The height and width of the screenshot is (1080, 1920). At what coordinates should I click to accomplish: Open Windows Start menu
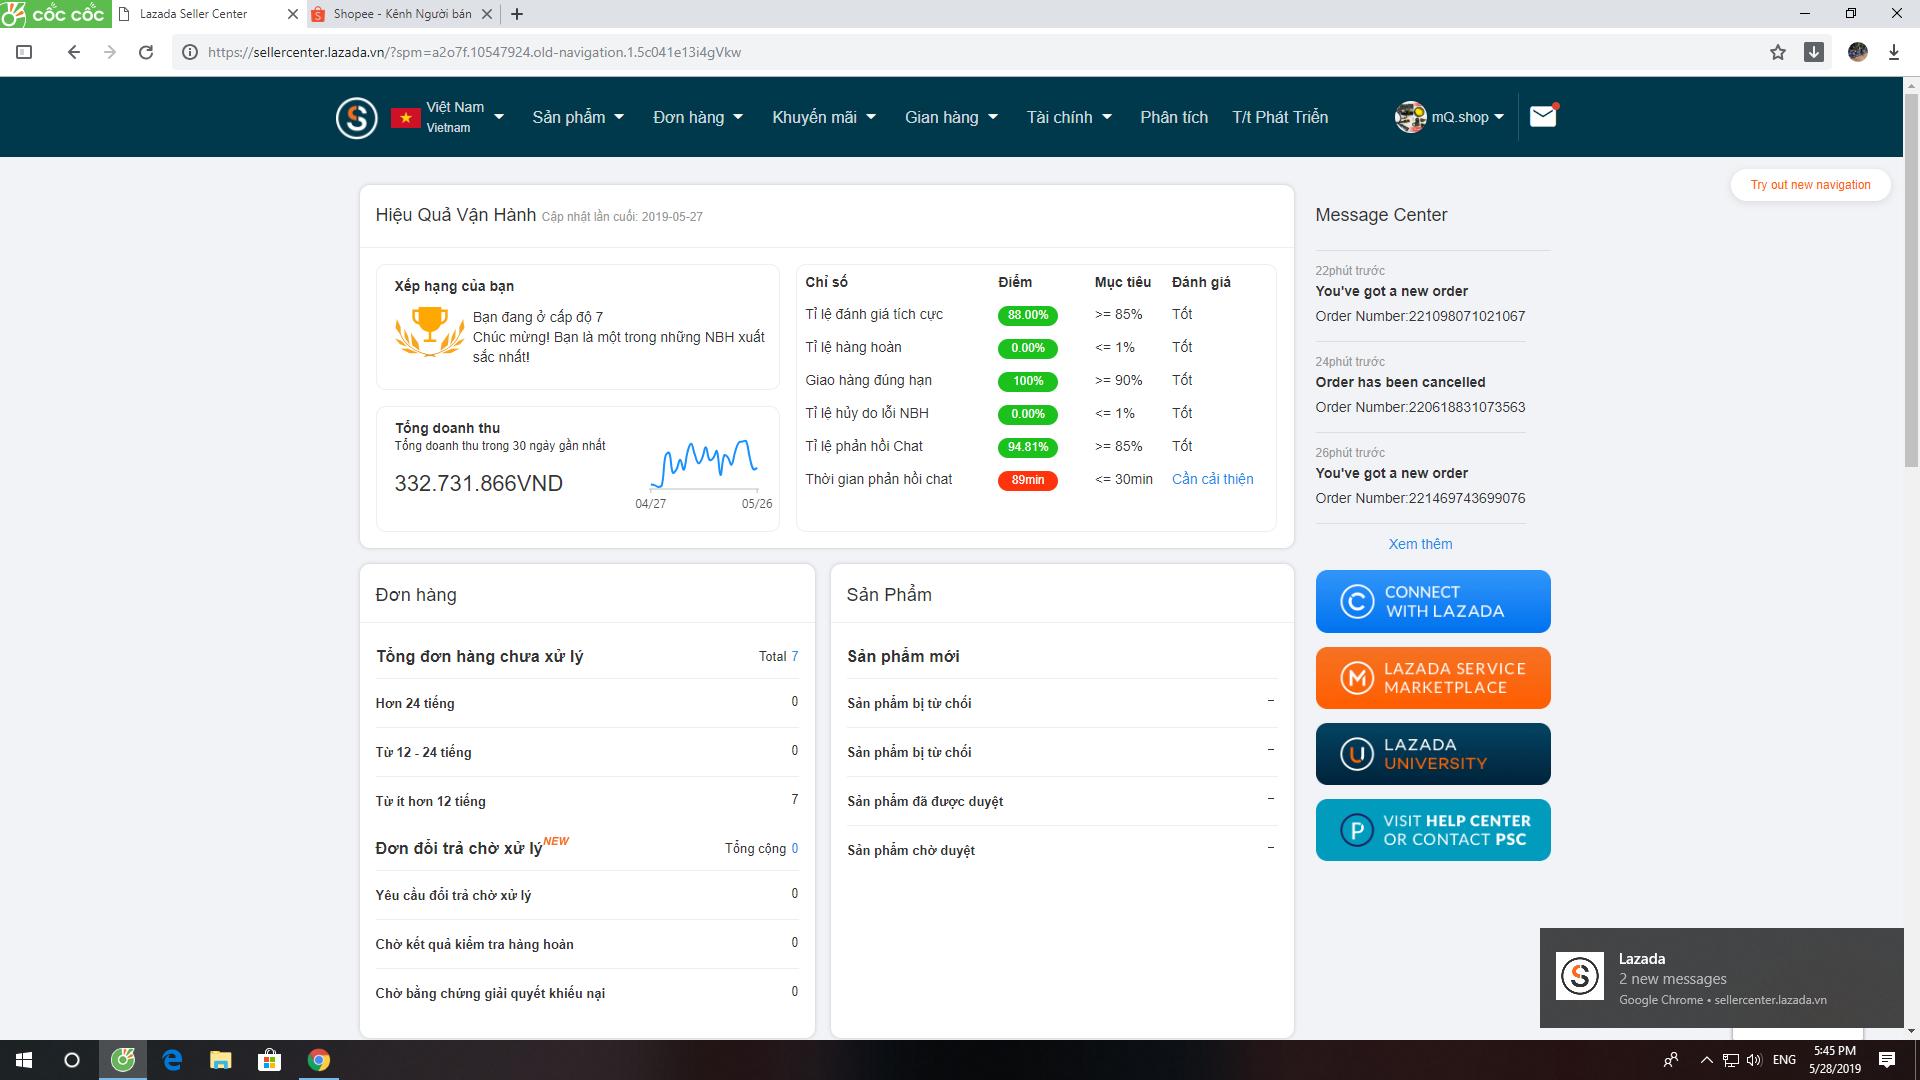[x=24, y=1060]
